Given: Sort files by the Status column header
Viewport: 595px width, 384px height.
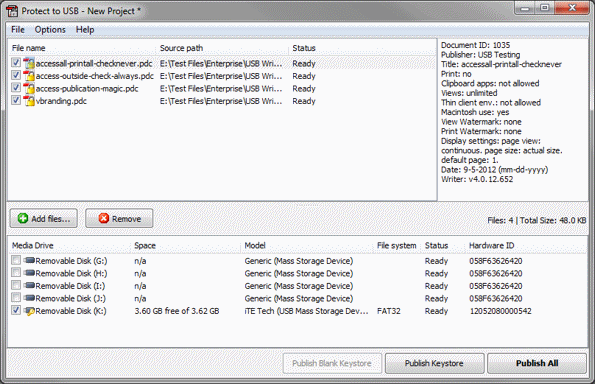Looking at the screenshot, I should pyautogui.click(x=304, y=48).
